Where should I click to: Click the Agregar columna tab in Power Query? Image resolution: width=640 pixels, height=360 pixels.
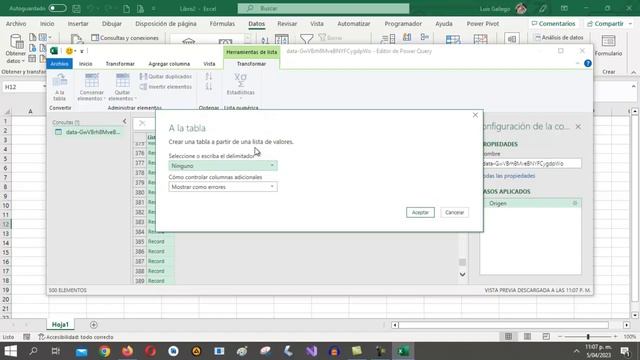[169, 64]
